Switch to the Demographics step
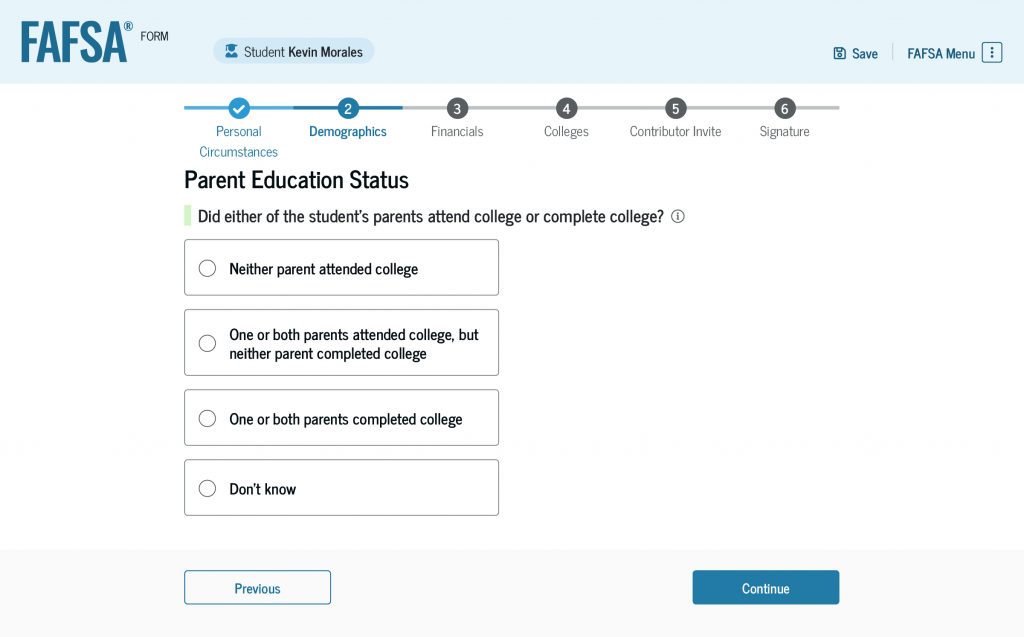 click(x=347, y=109)
